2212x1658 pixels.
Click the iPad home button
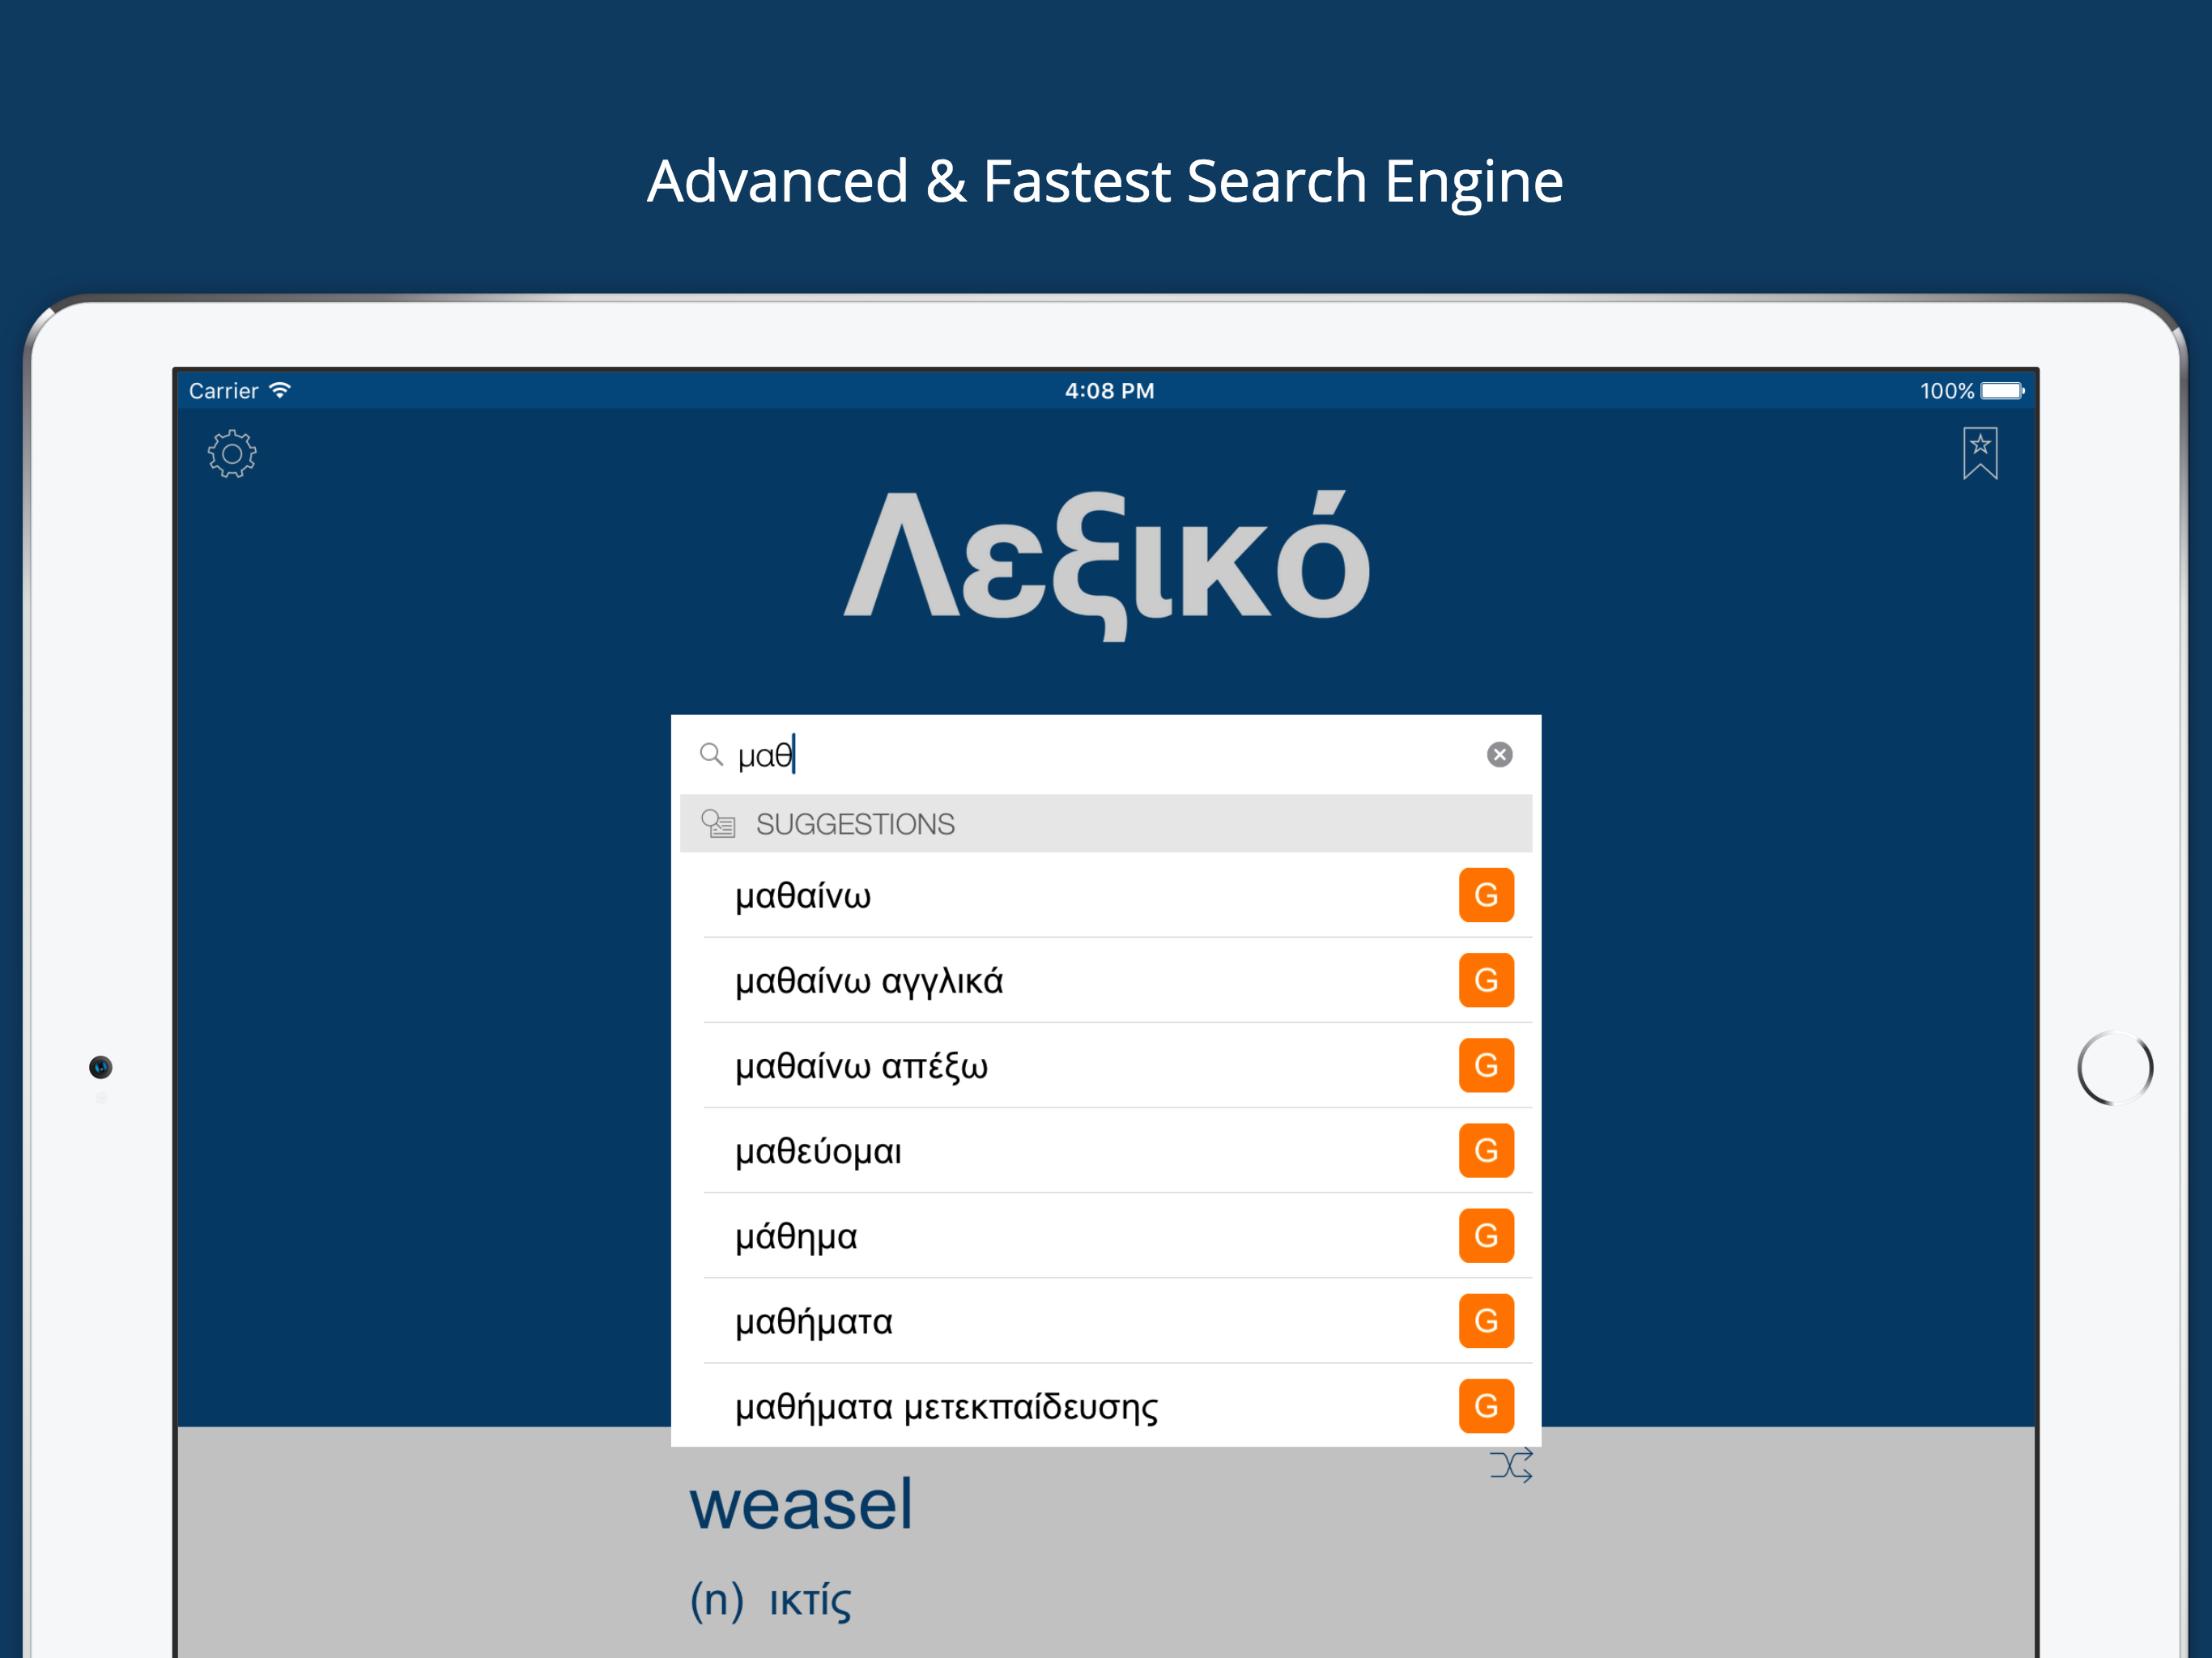pyautogui.click(x=2114, y=1067)
